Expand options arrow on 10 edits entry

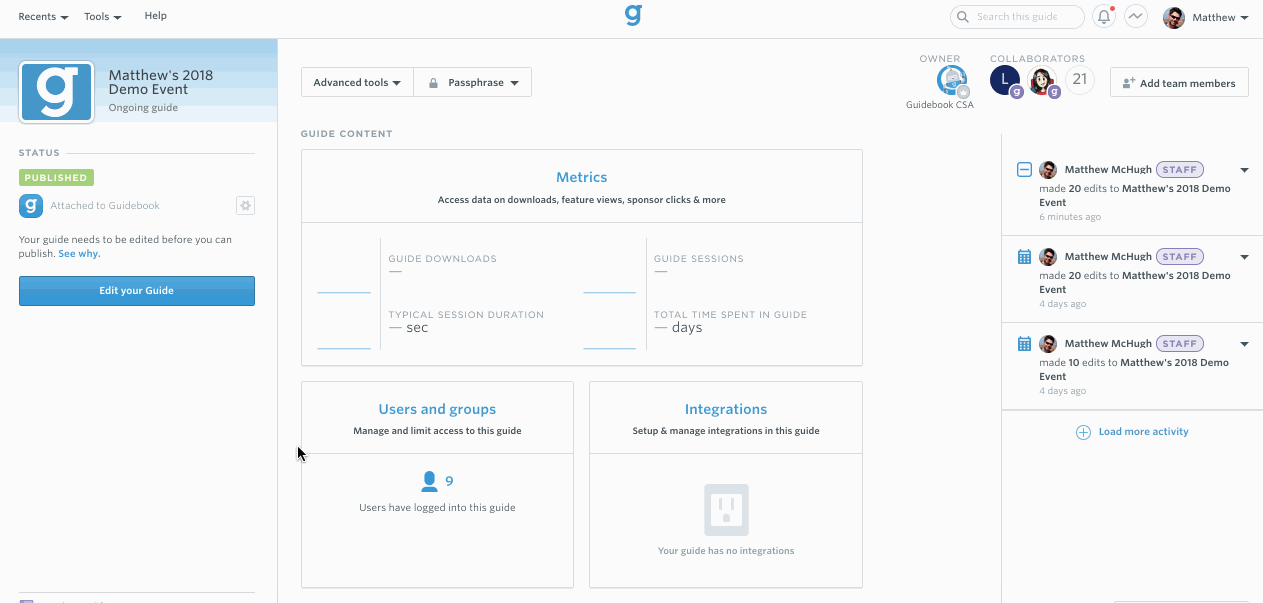coord(1244,345)
